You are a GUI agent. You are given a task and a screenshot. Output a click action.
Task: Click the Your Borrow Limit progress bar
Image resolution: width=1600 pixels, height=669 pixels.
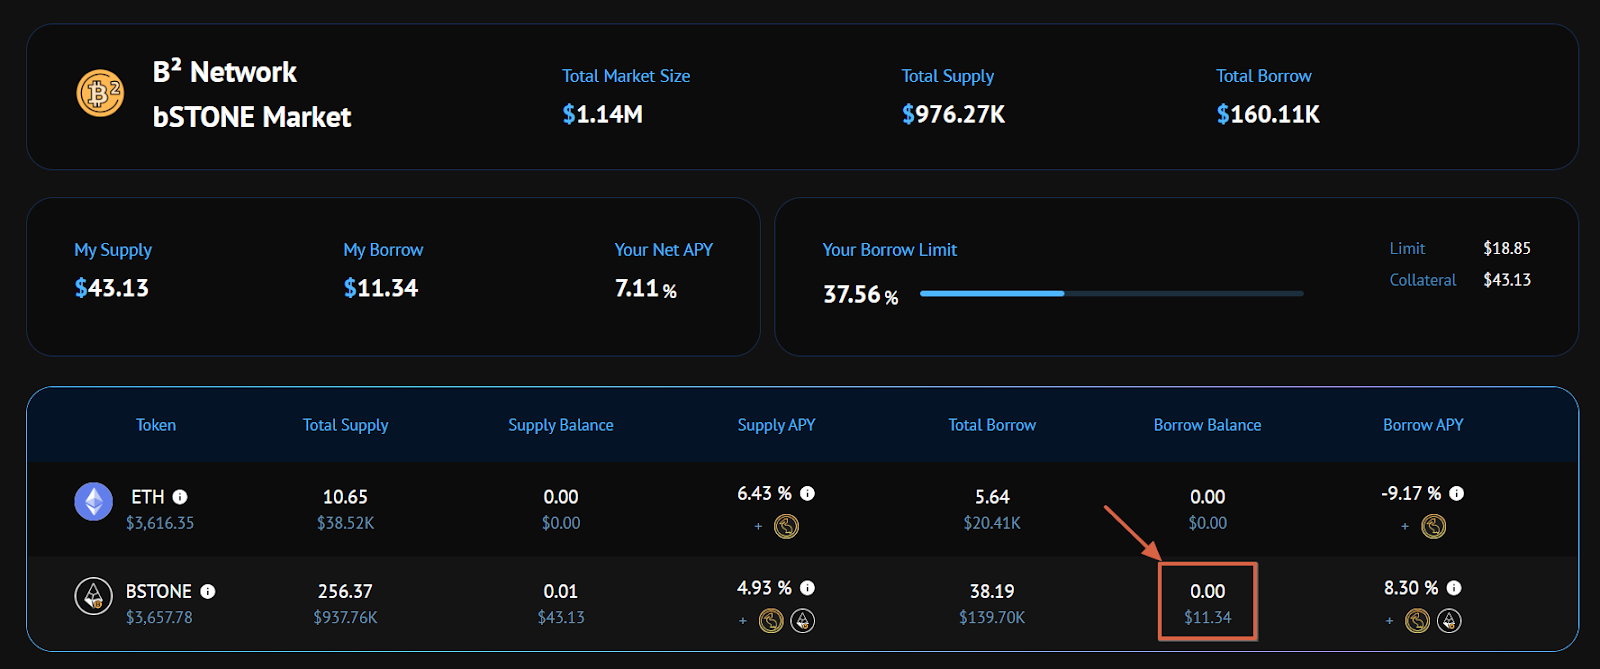pyautogui.click(x=1112, y=294)
